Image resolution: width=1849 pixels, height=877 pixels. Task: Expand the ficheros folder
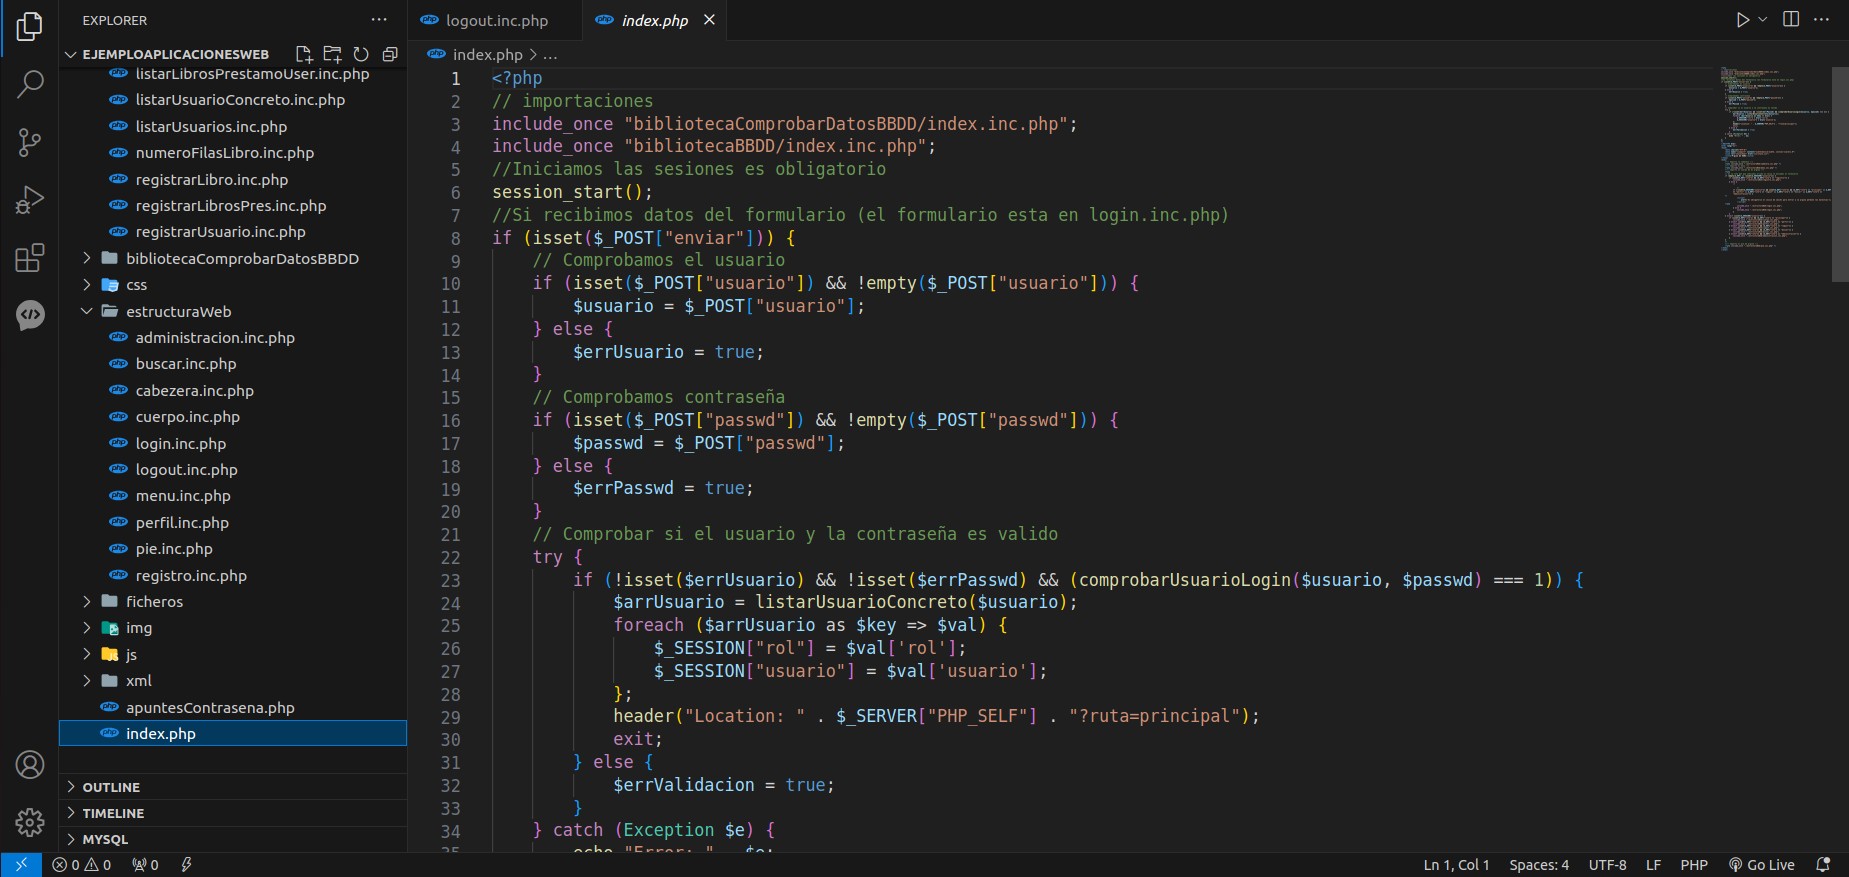pos(233,601)
